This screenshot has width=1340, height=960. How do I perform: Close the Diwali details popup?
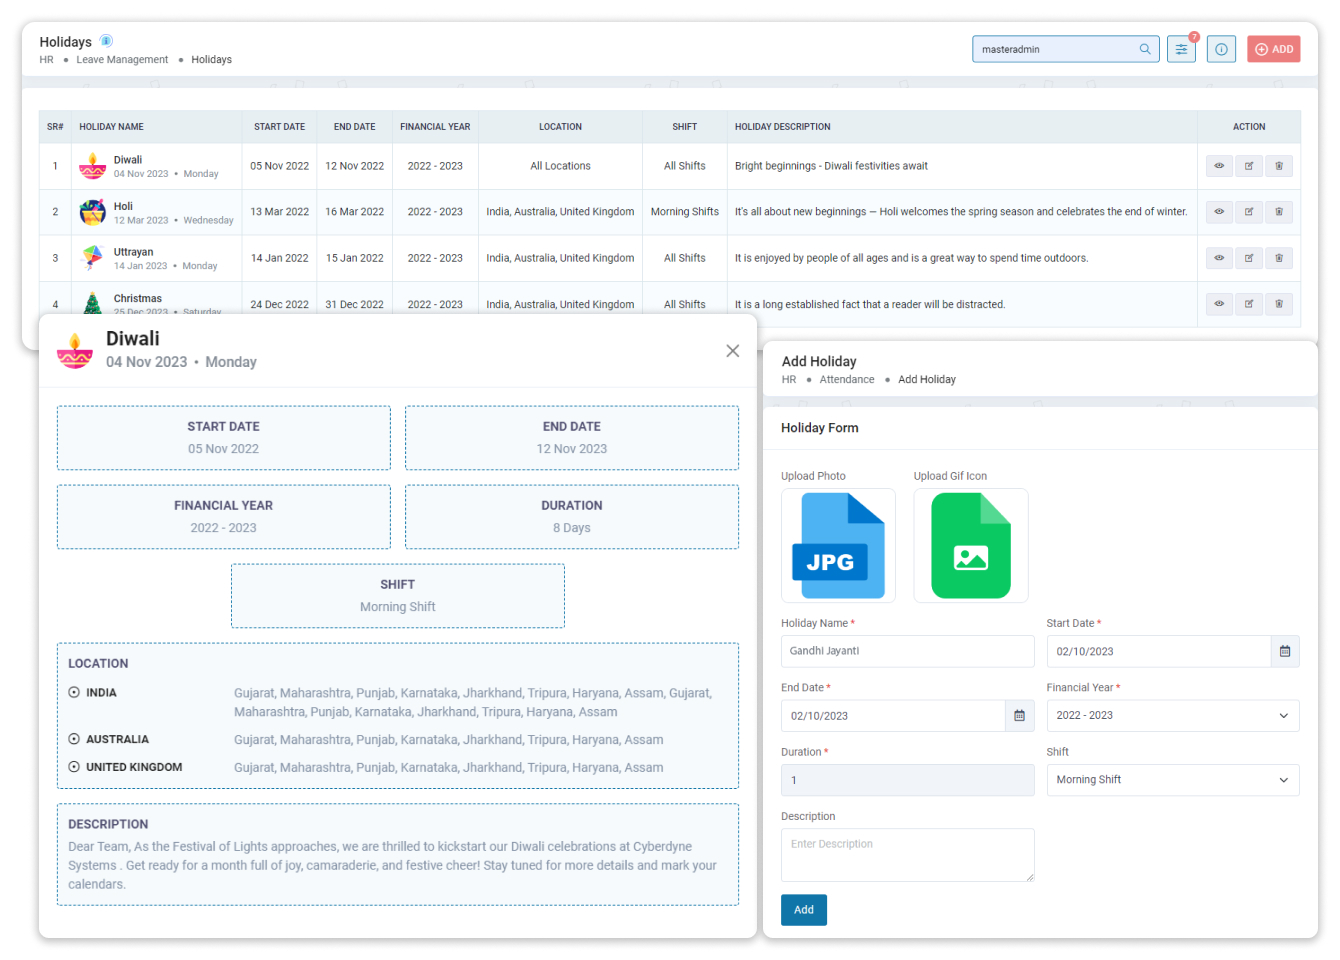coord(732,351)
